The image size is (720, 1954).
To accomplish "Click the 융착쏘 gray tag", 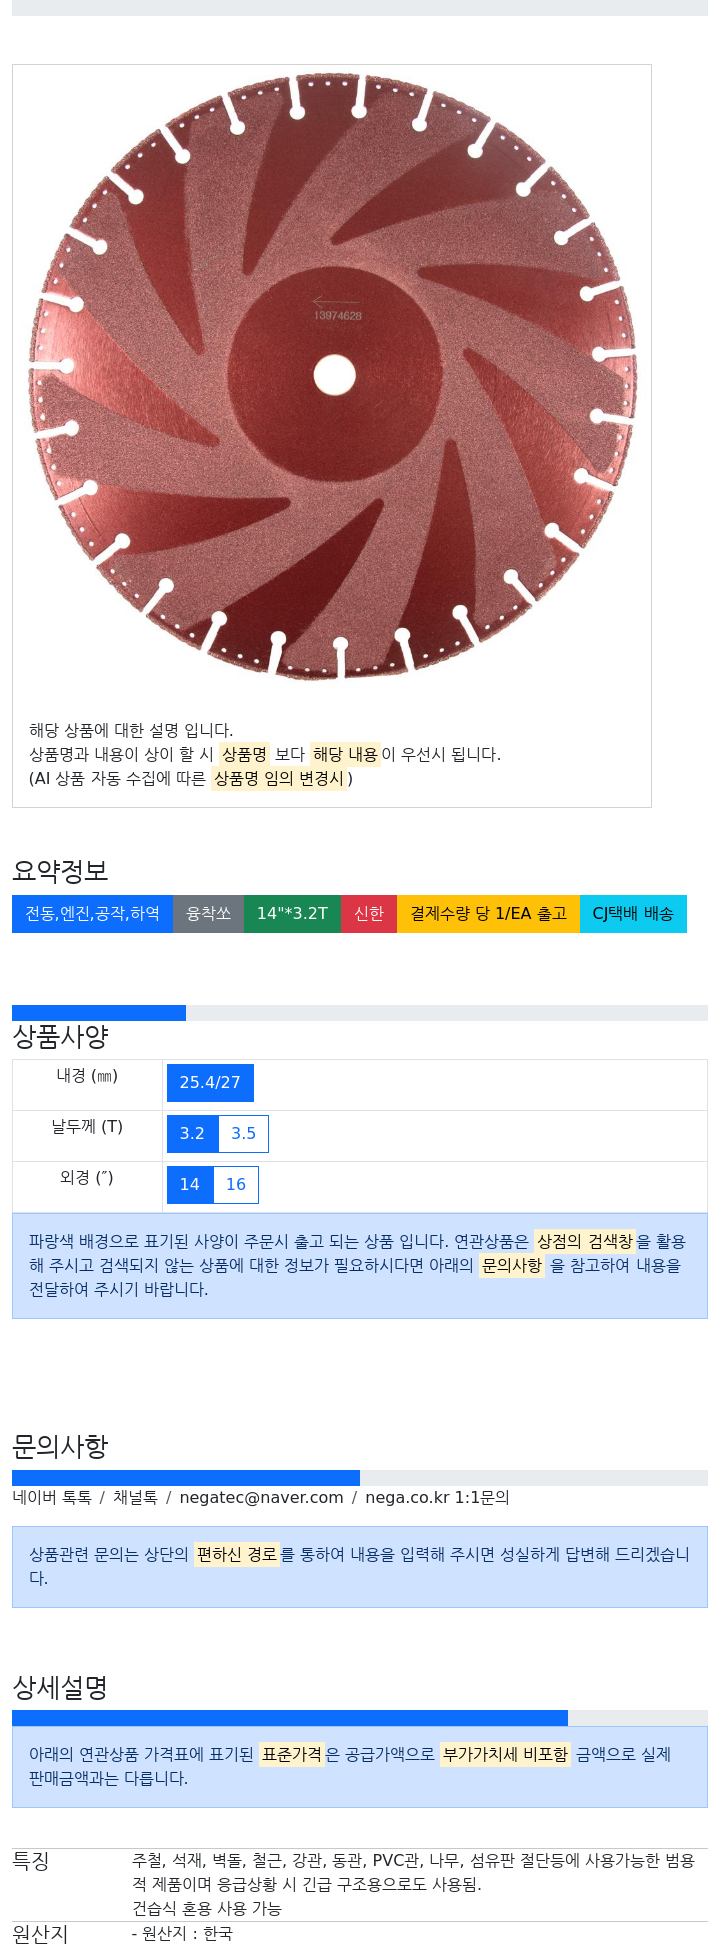I will [x=208, y=914].
